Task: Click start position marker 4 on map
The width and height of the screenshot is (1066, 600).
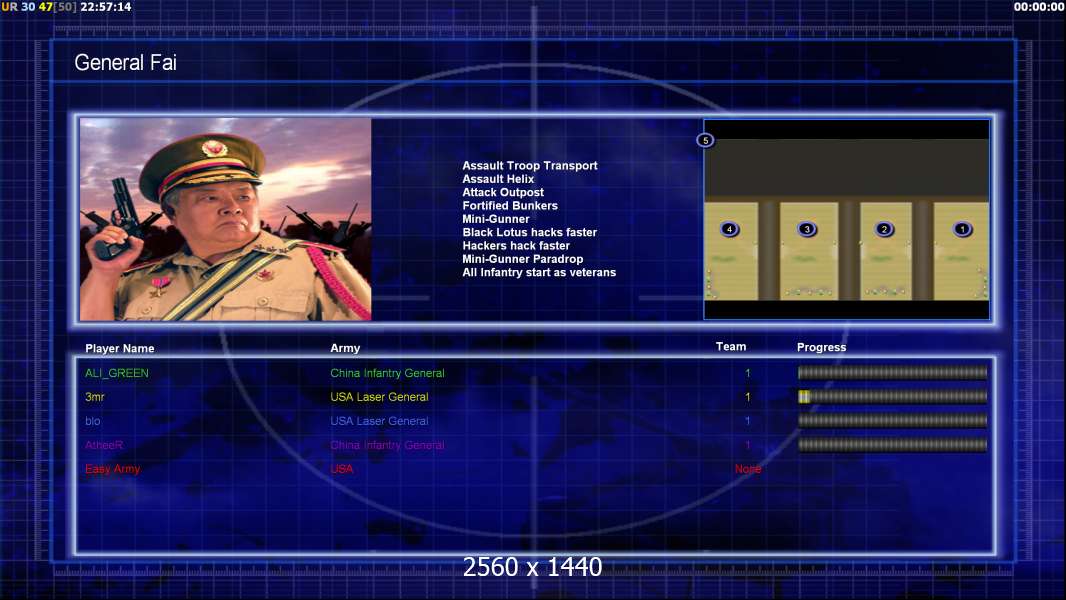Action: [x=729, y=229]
